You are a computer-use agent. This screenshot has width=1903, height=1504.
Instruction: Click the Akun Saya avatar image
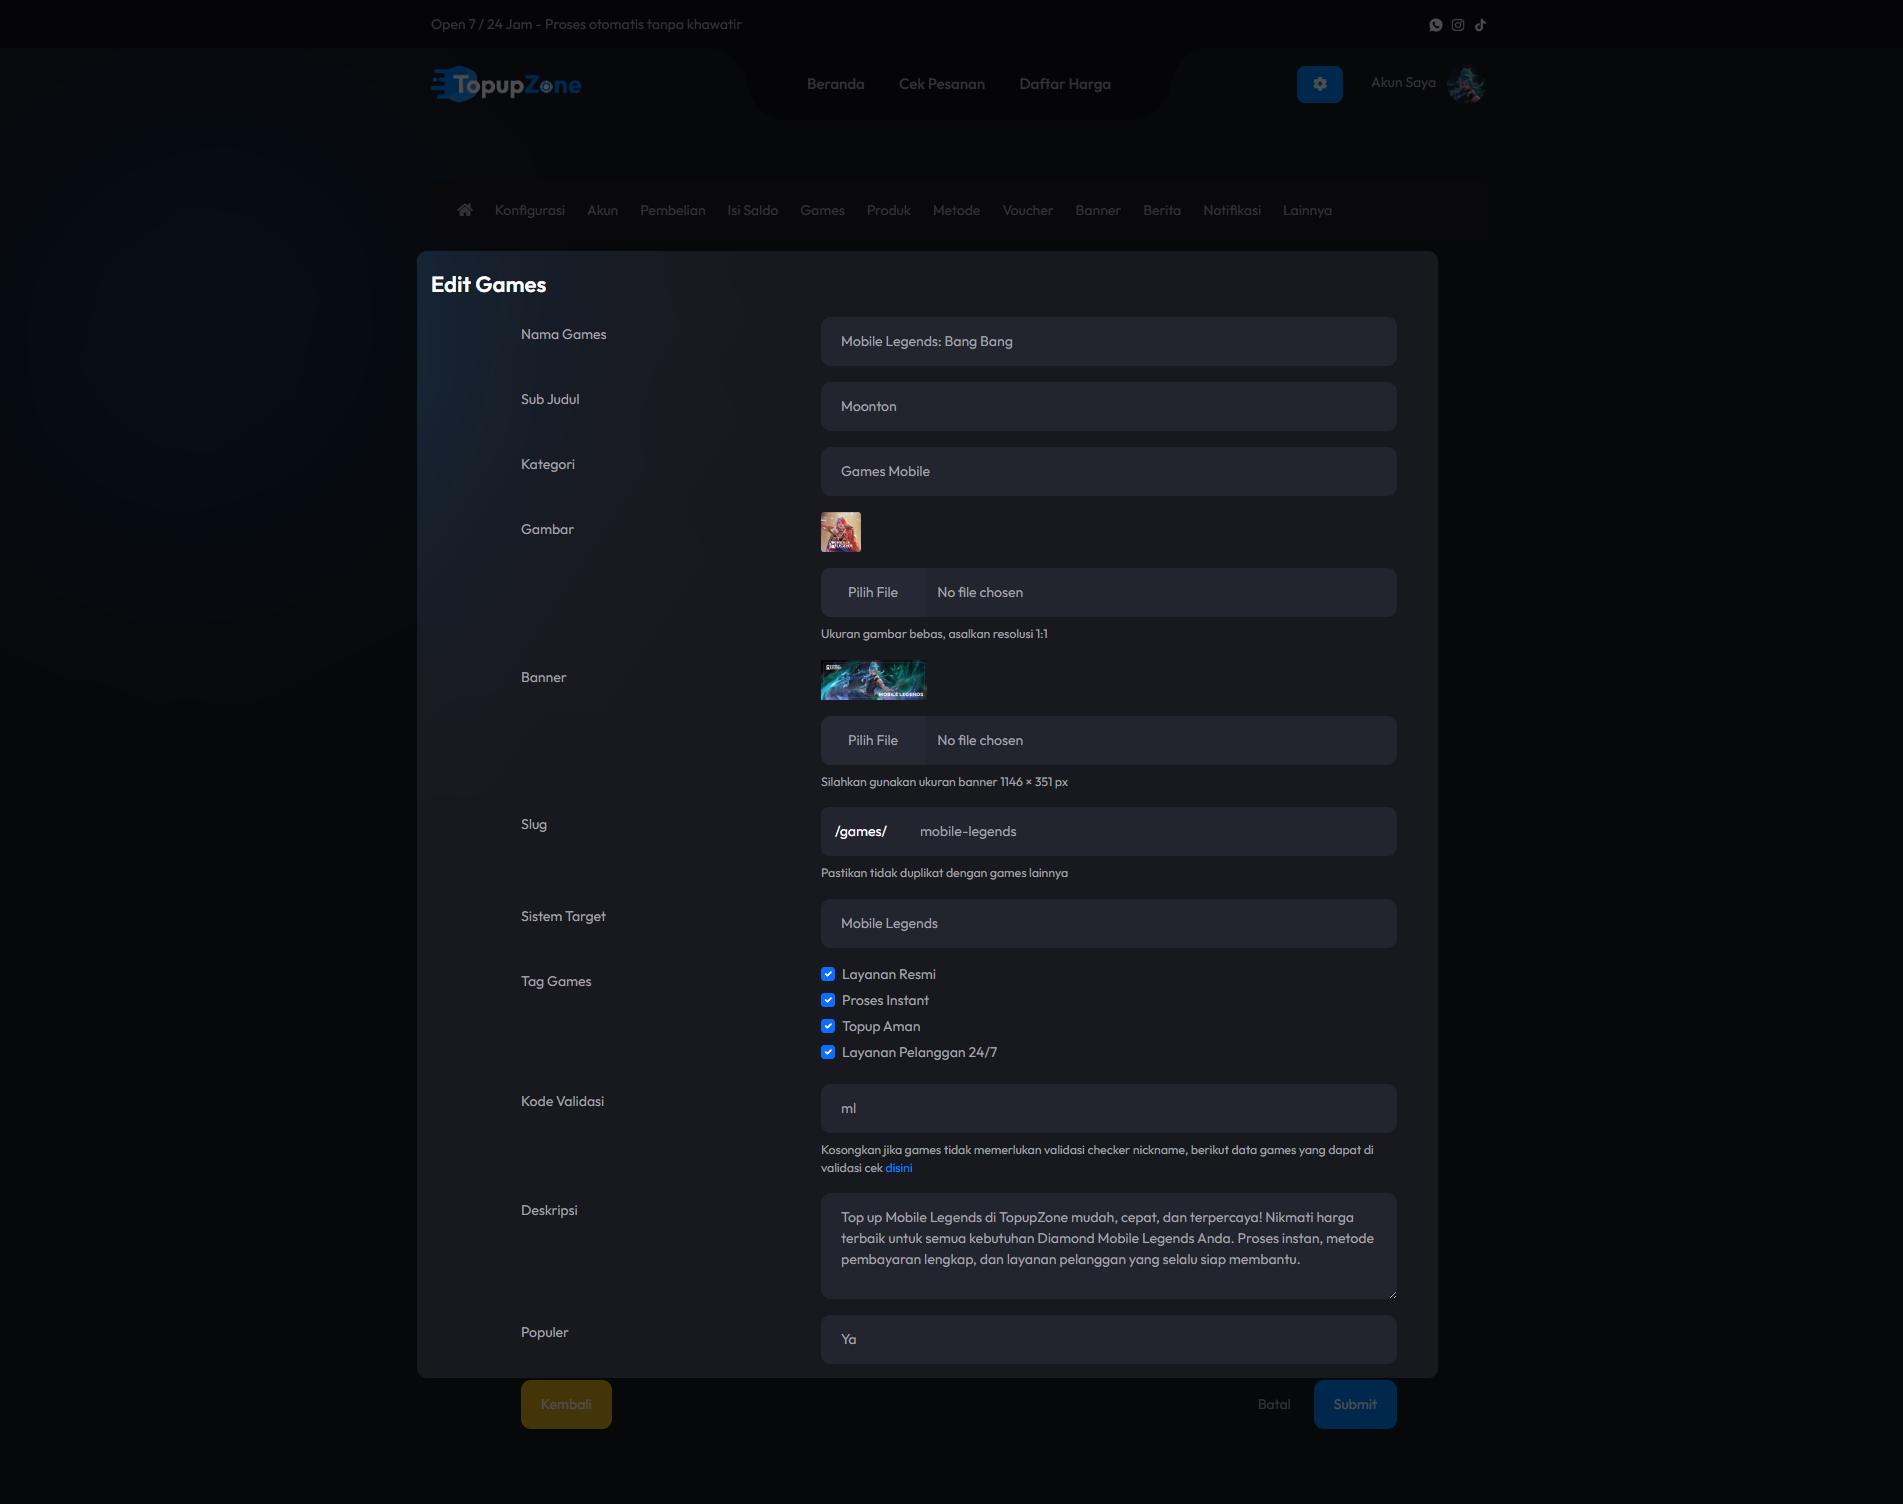click(1466, 84)
